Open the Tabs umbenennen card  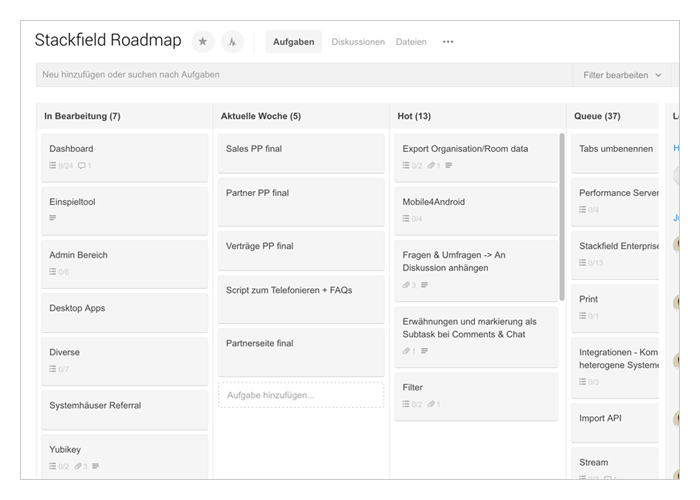point(615,153)
